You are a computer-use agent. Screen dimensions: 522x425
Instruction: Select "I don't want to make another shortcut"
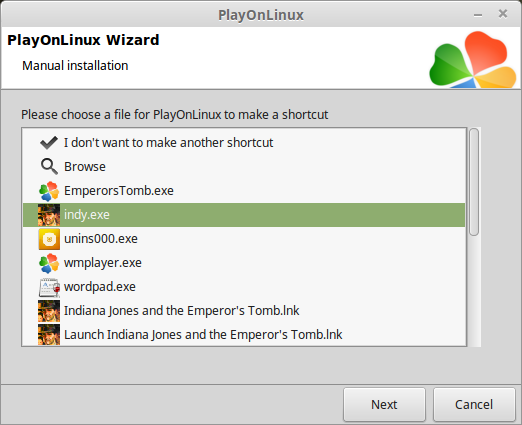[x=168, y=143]
